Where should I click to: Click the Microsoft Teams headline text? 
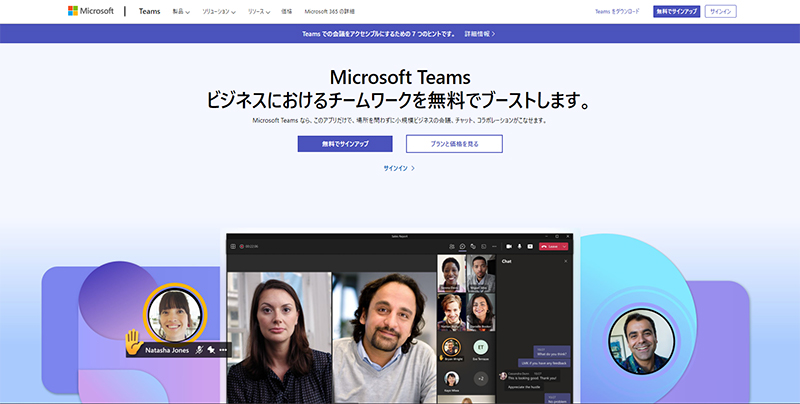click(400, 78)
